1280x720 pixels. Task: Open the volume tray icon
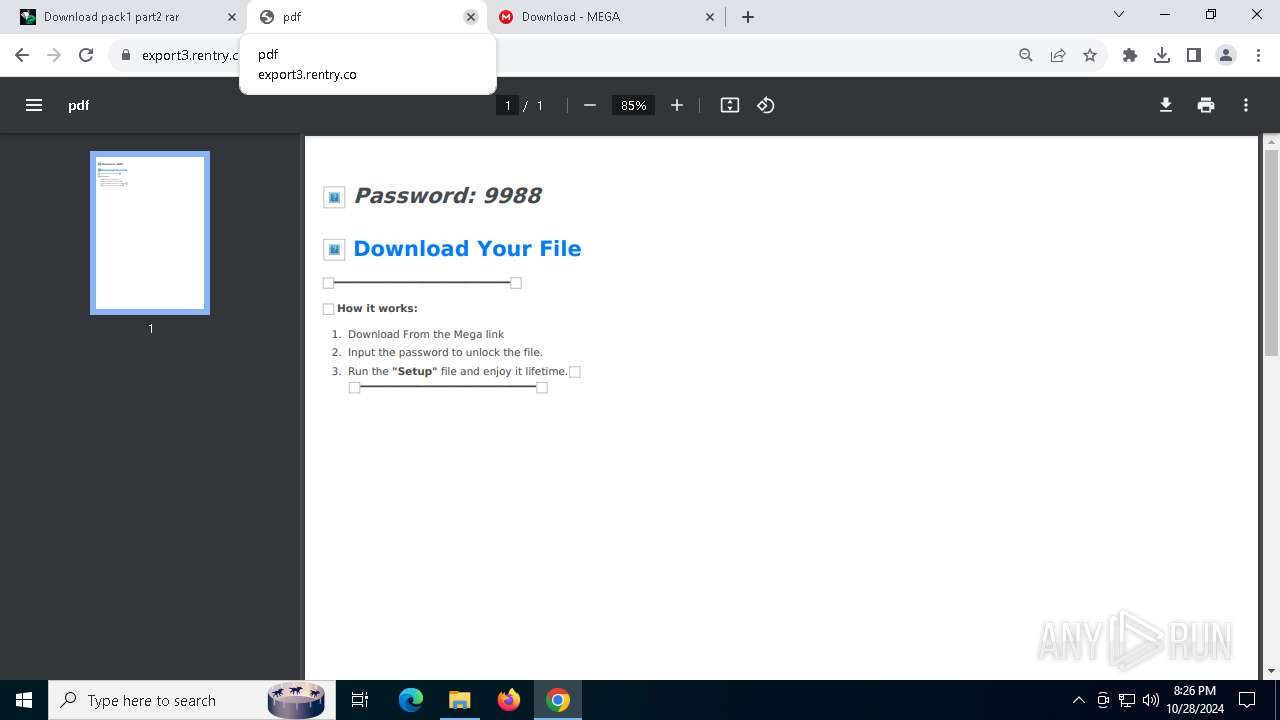[1150, 700]
